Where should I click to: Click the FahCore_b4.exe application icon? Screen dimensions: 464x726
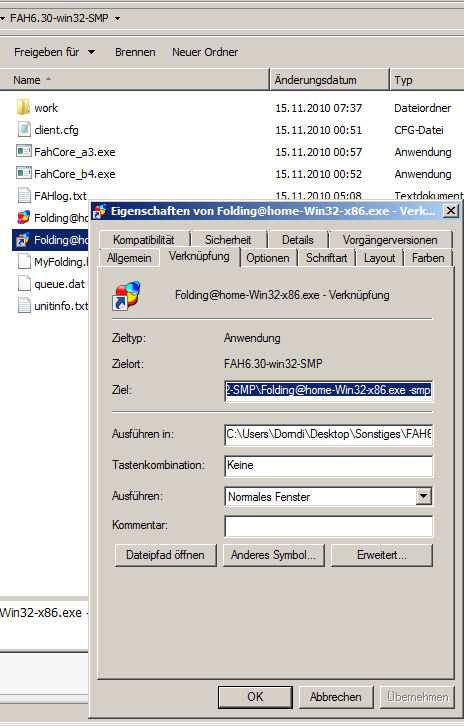(x=24, y=174)
